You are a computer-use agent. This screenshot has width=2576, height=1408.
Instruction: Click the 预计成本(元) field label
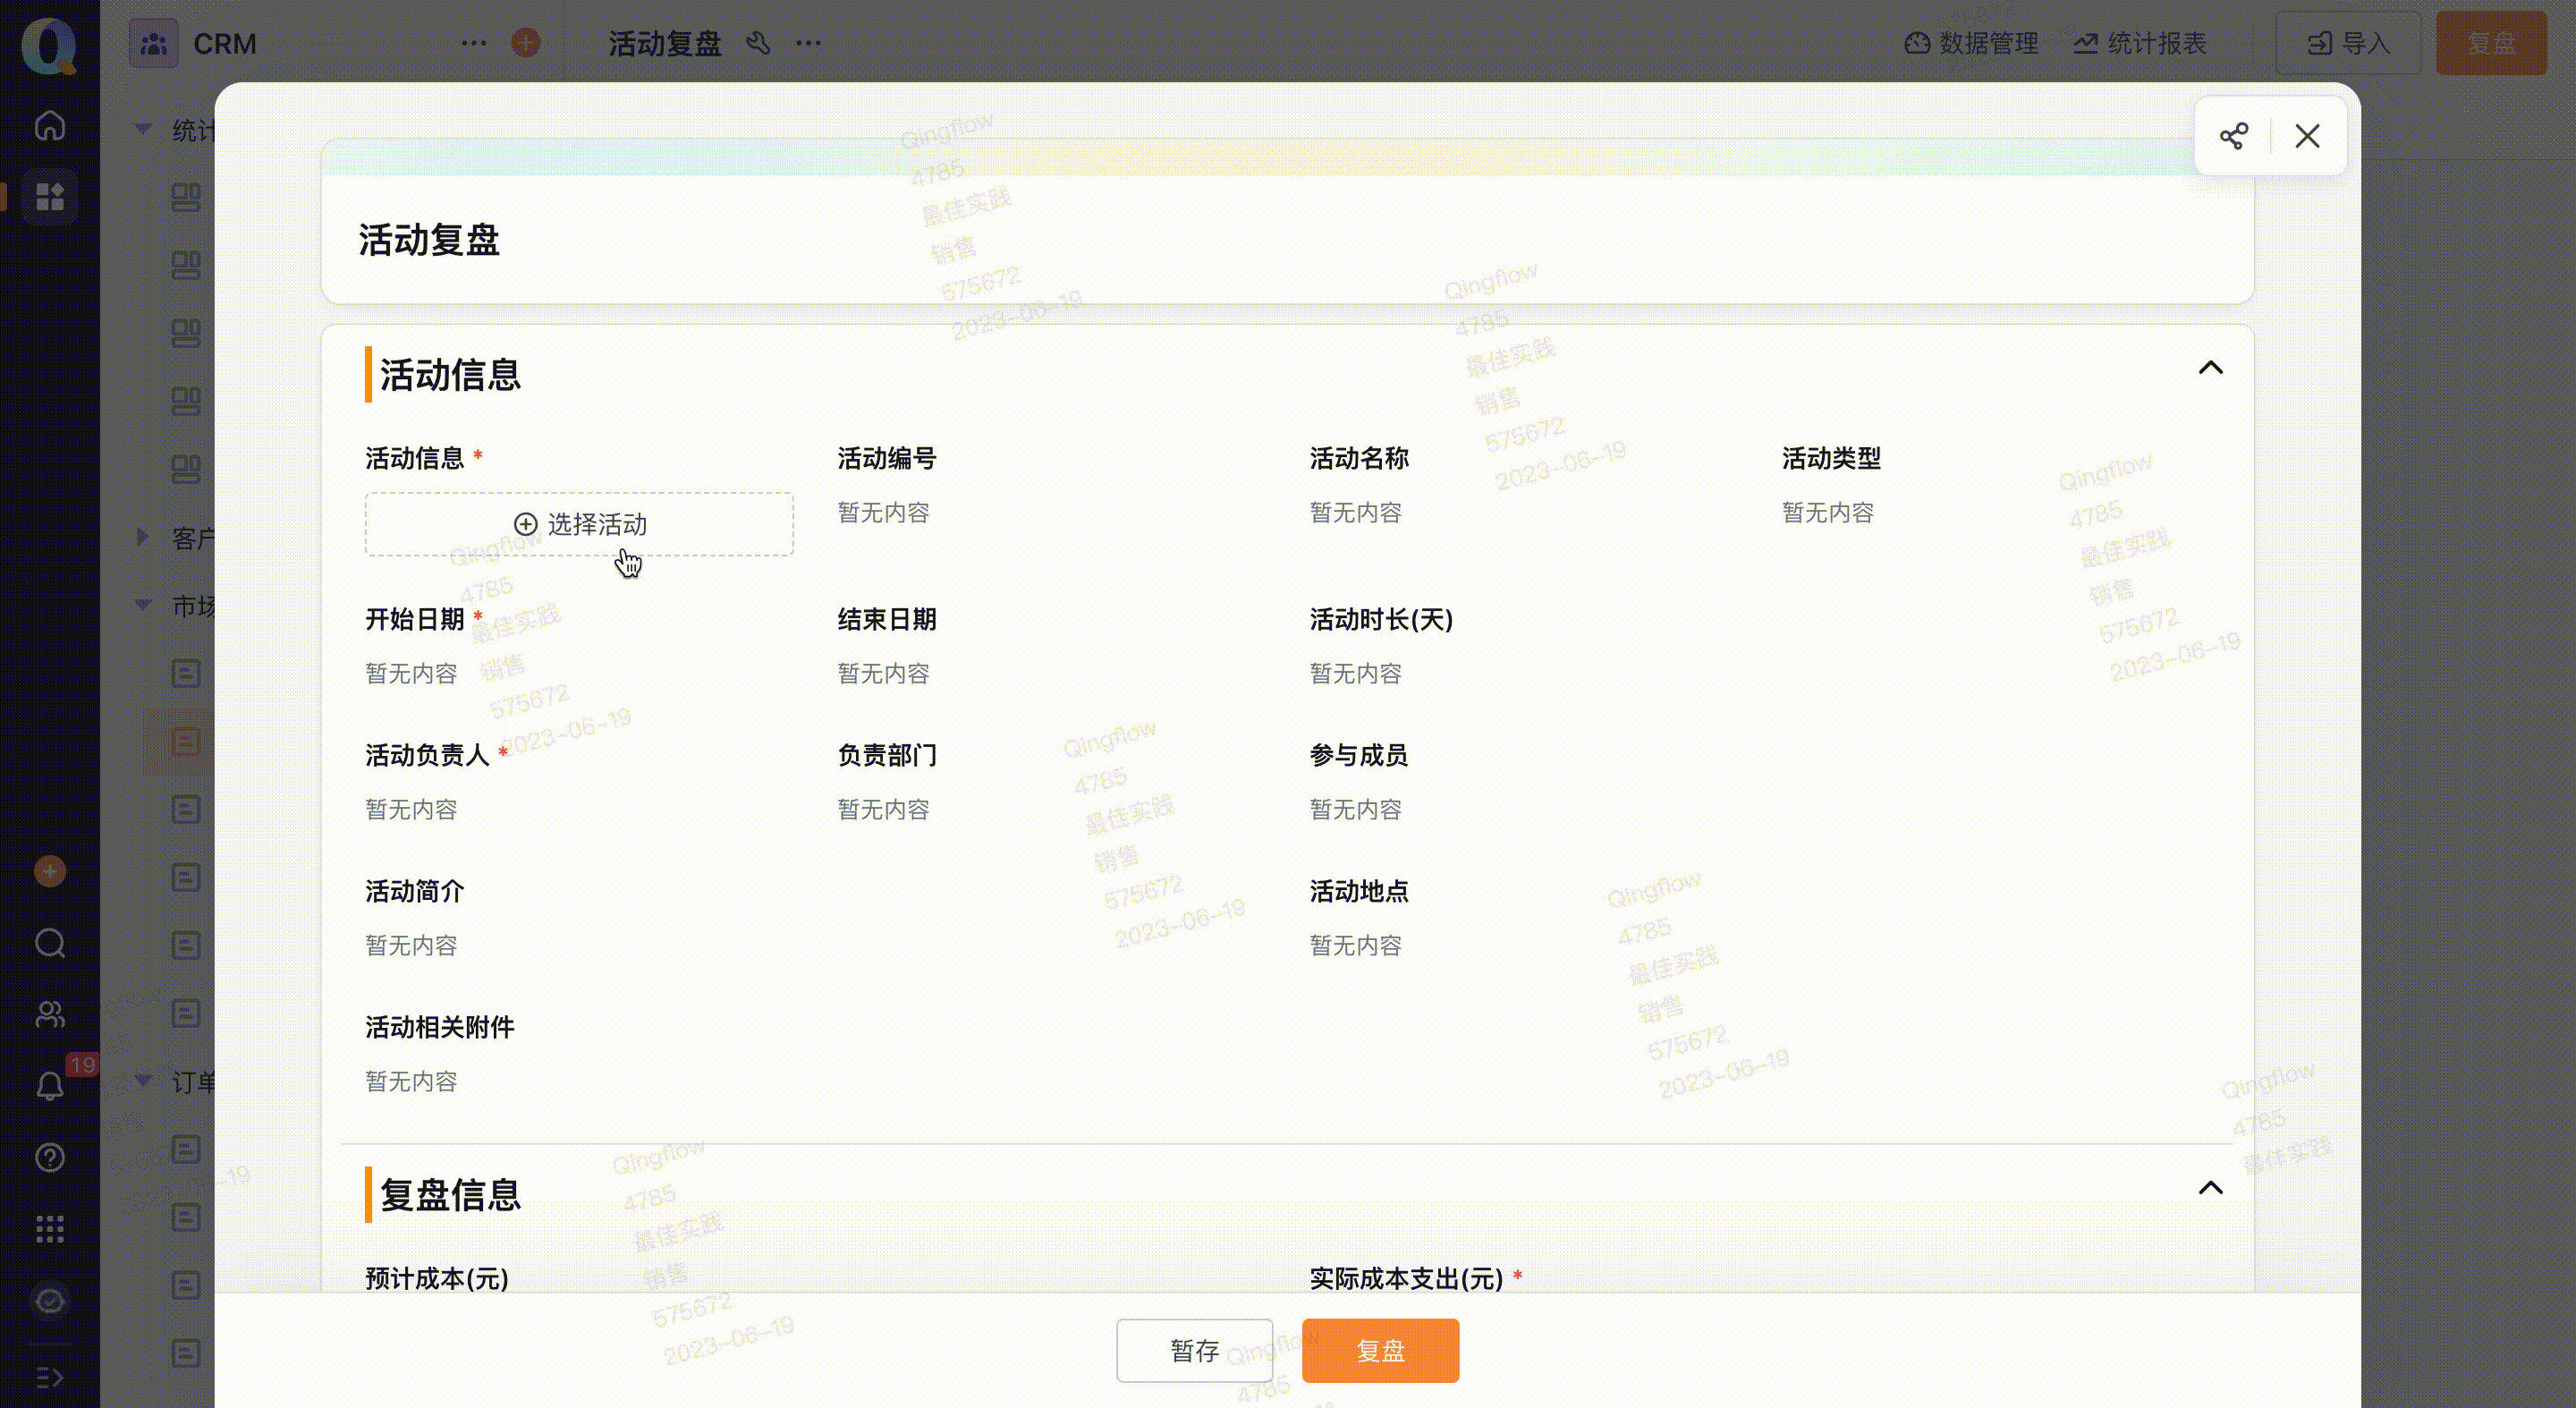click(x=437, y=1278)
